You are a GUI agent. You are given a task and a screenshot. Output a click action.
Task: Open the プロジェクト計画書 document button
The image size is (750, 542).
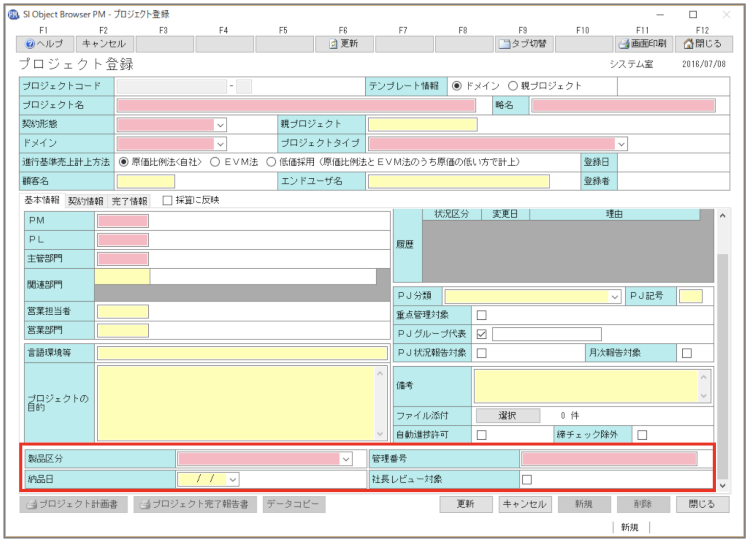point(74,504)
